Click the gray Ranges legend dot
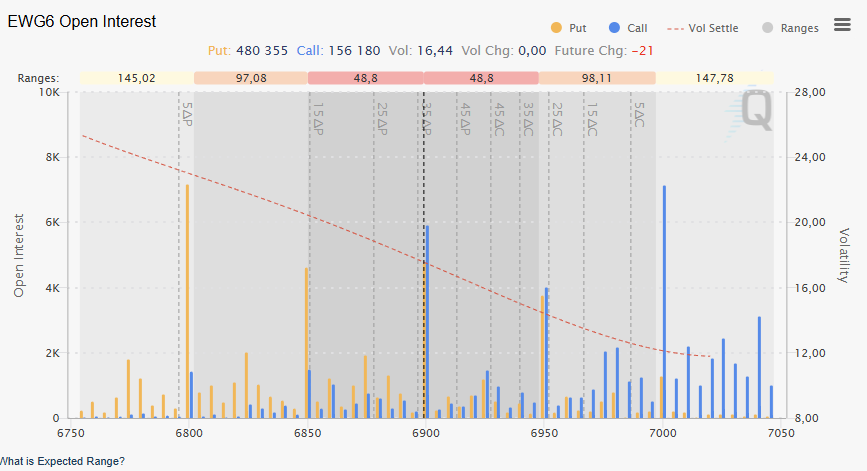Viewport: 867px width, 471px height. (768, 28)
